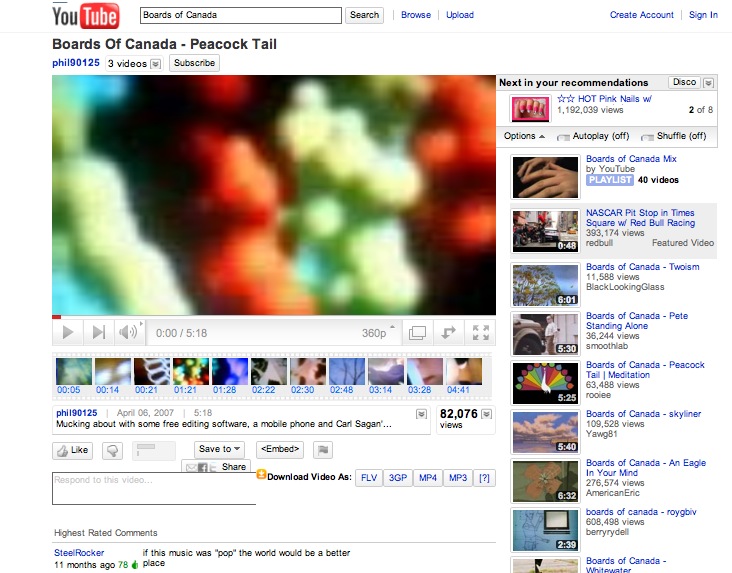Click the comment rating bar next to dislike
Image resolution: width=732 pixels, height=573 pixels.
pos(154,451)
